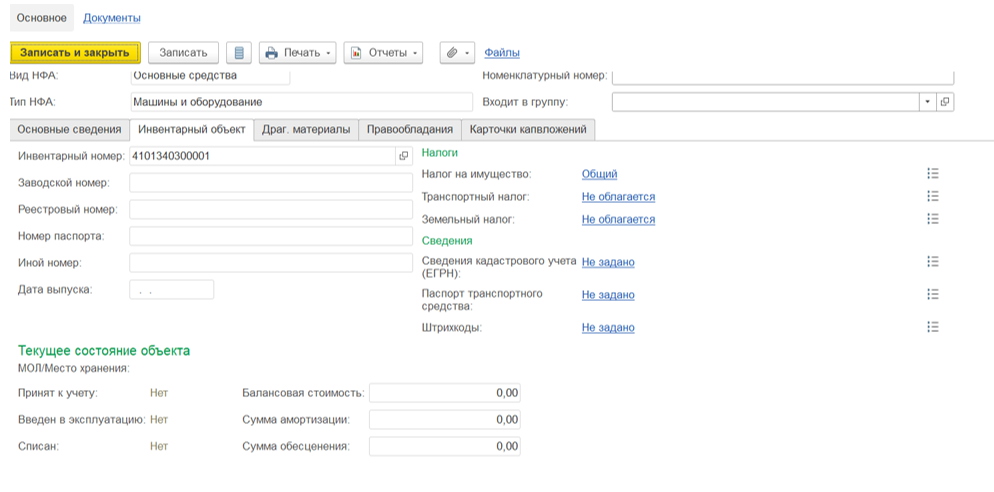Open the Файлы link
This screenshot has height=492, width=994.
tap(502, 53)
